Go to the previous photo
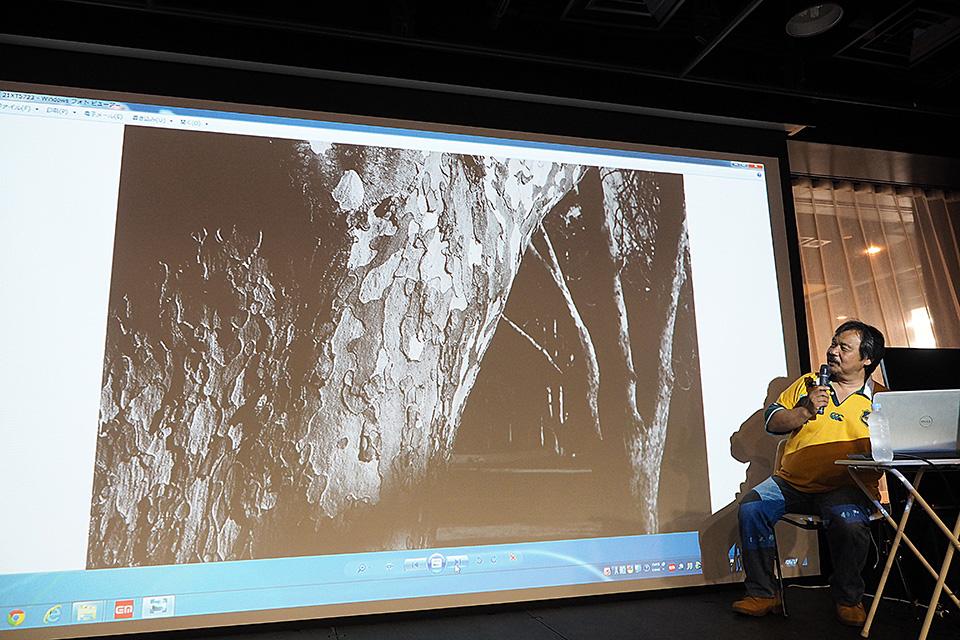The height and width of the screenshot is (640, 960). coord(416,564)
